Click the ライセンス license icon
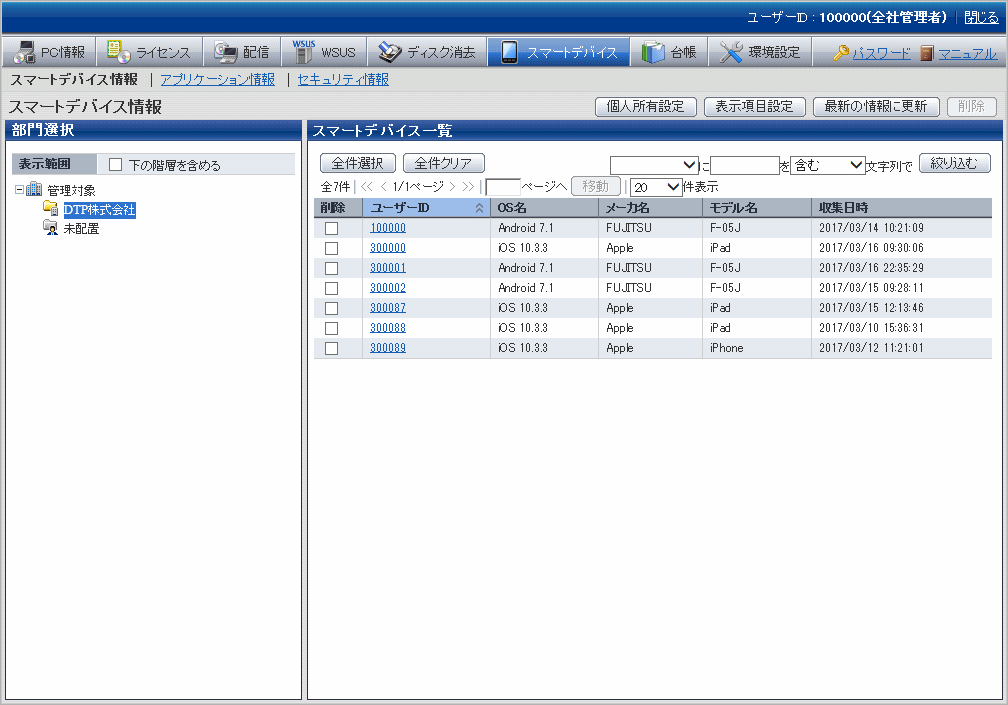Viewport: 1008px width, 705px height. 118,52
